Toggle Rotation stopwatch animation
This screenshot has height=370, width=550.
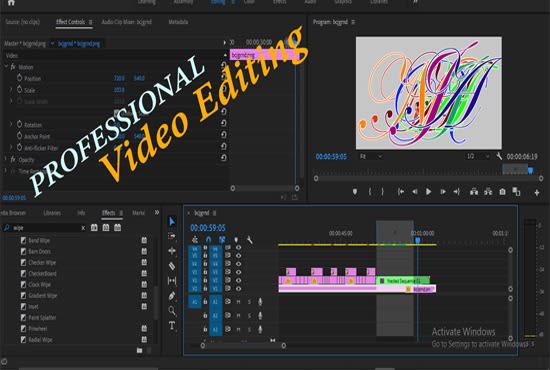[19, 124]
